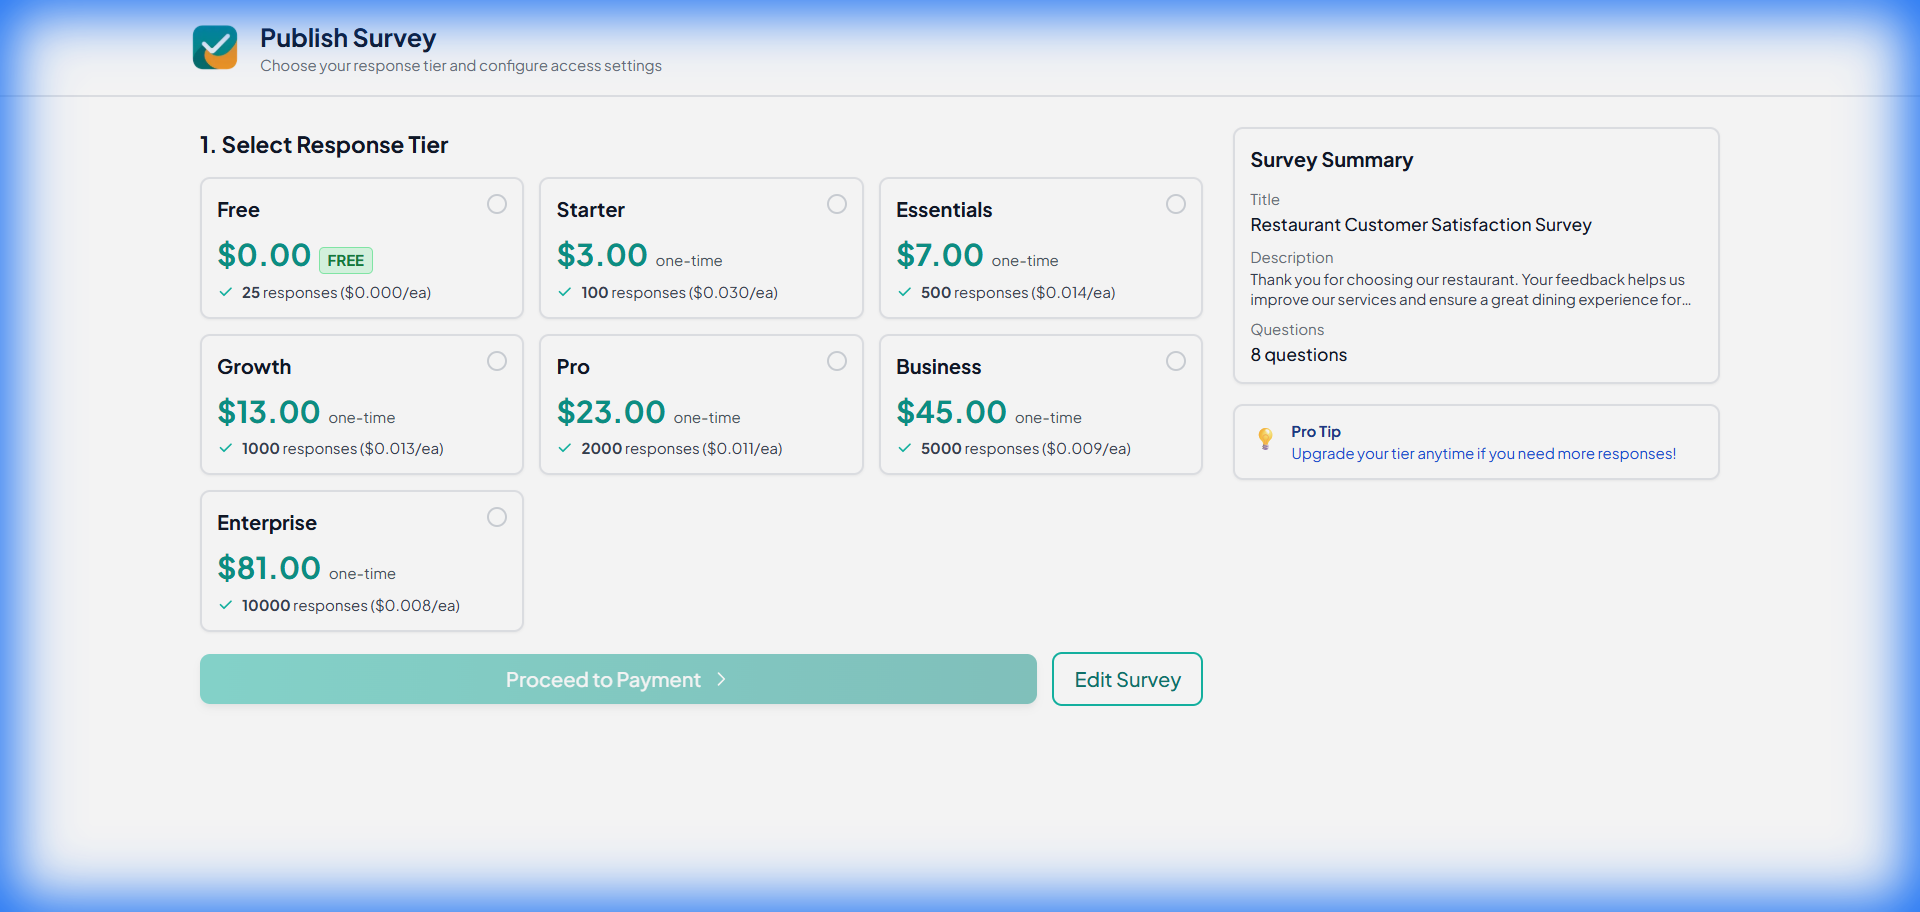Click the Restaurant Customer Satisfaction Survey title
This screenshot has width=1920, height=912.
(1420, 225)
